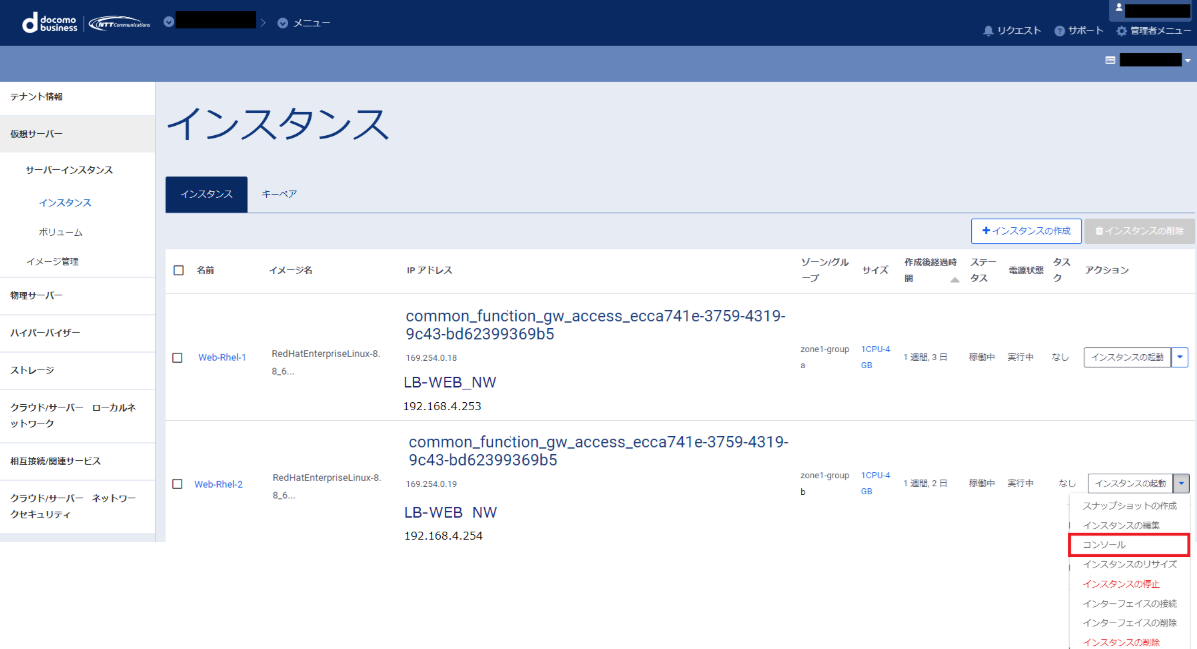The width and height of the screenshot is (1197, 649).
Task: Check the Web-Rhel-1 row checkbox
Action: pos(177,357)
